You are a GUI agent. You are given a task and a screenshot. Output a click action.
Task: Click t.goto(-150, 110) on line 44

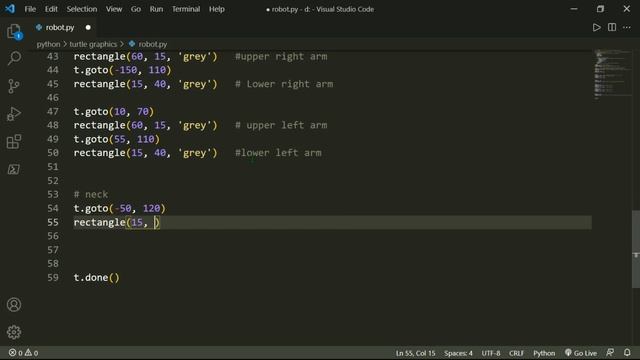click(x=122, y=70)
